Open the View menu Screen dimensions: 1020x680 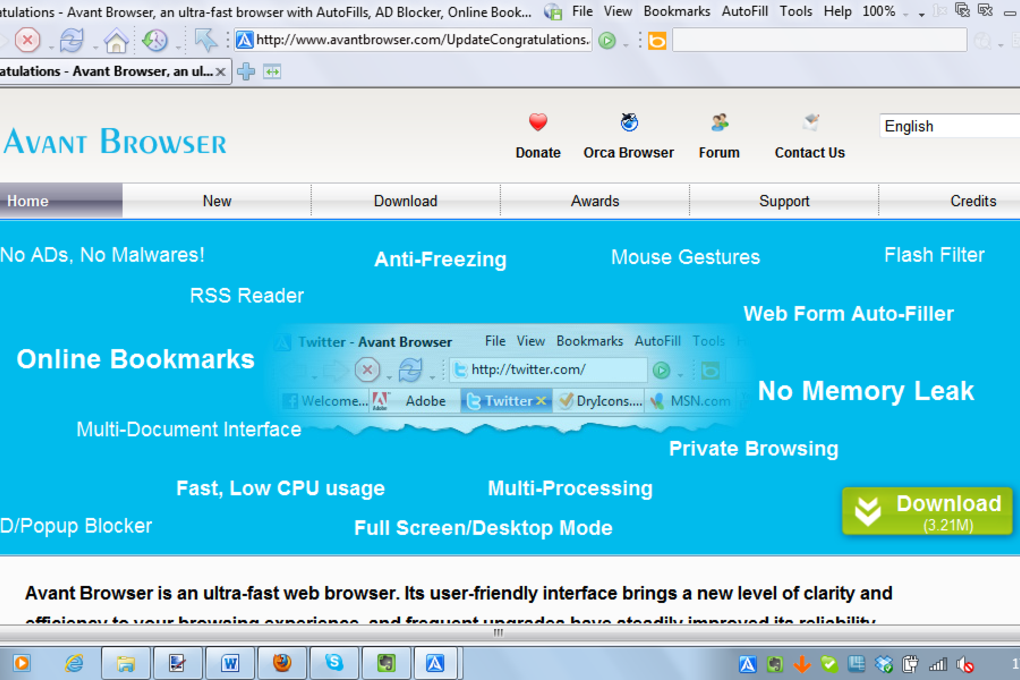pos(617,12)
